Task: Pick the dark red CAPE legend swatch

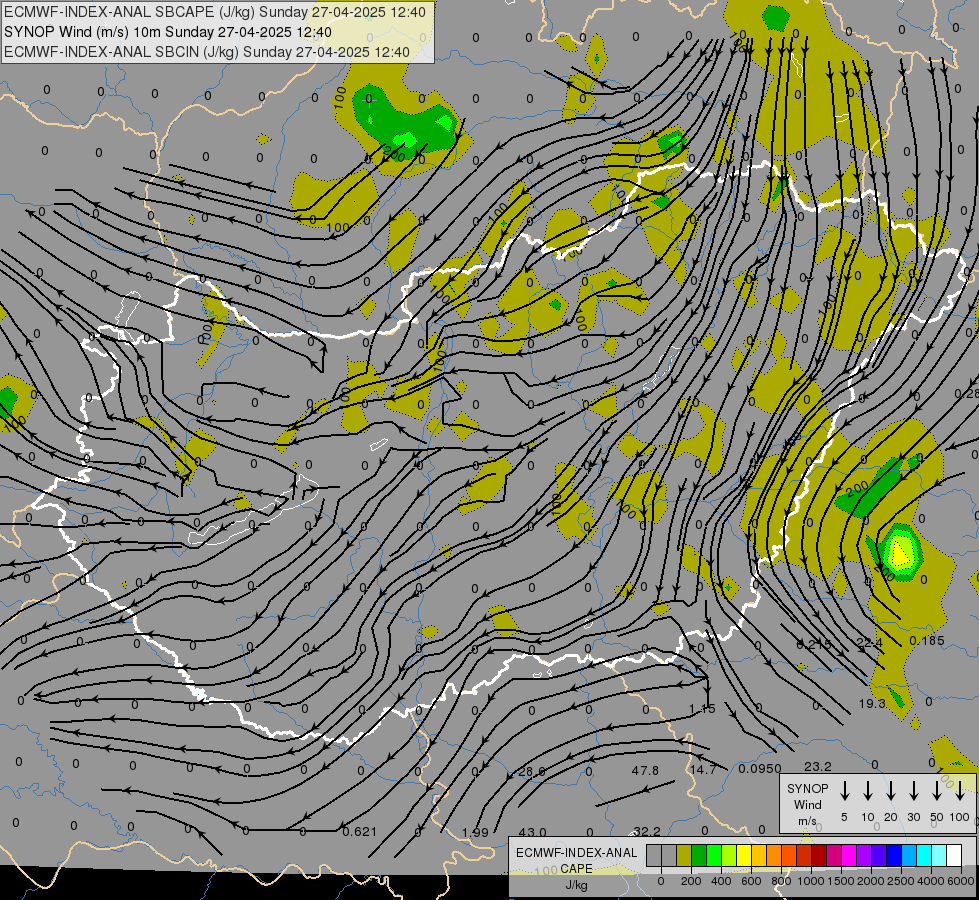Action: point(820,855)
